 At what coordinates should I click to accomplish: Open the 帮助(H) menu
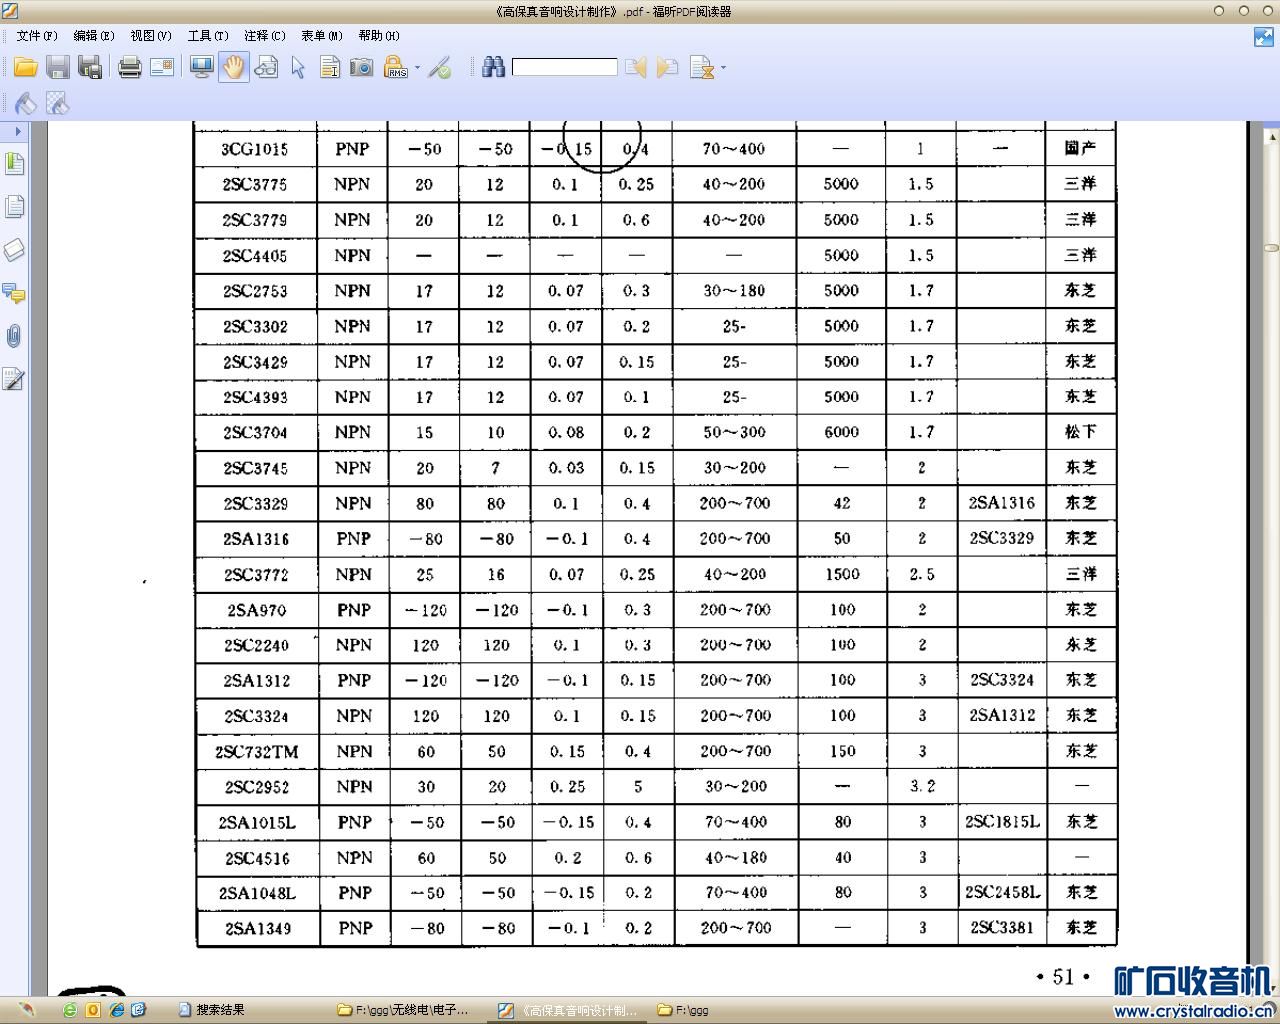[x=379, y=36]
